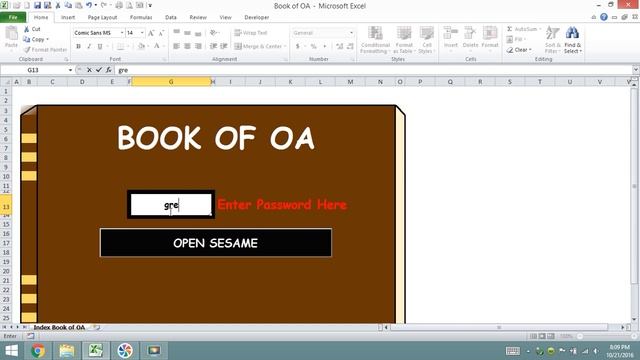Open the Name Box dropdown for G13
The image size is (640, 360).
[x=70, y=70]
